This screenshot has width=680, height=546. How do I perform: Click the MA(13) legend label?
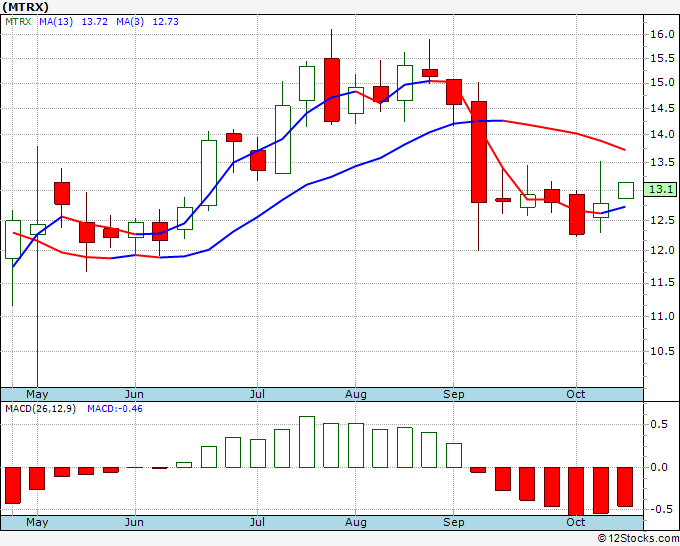point(56,22)
